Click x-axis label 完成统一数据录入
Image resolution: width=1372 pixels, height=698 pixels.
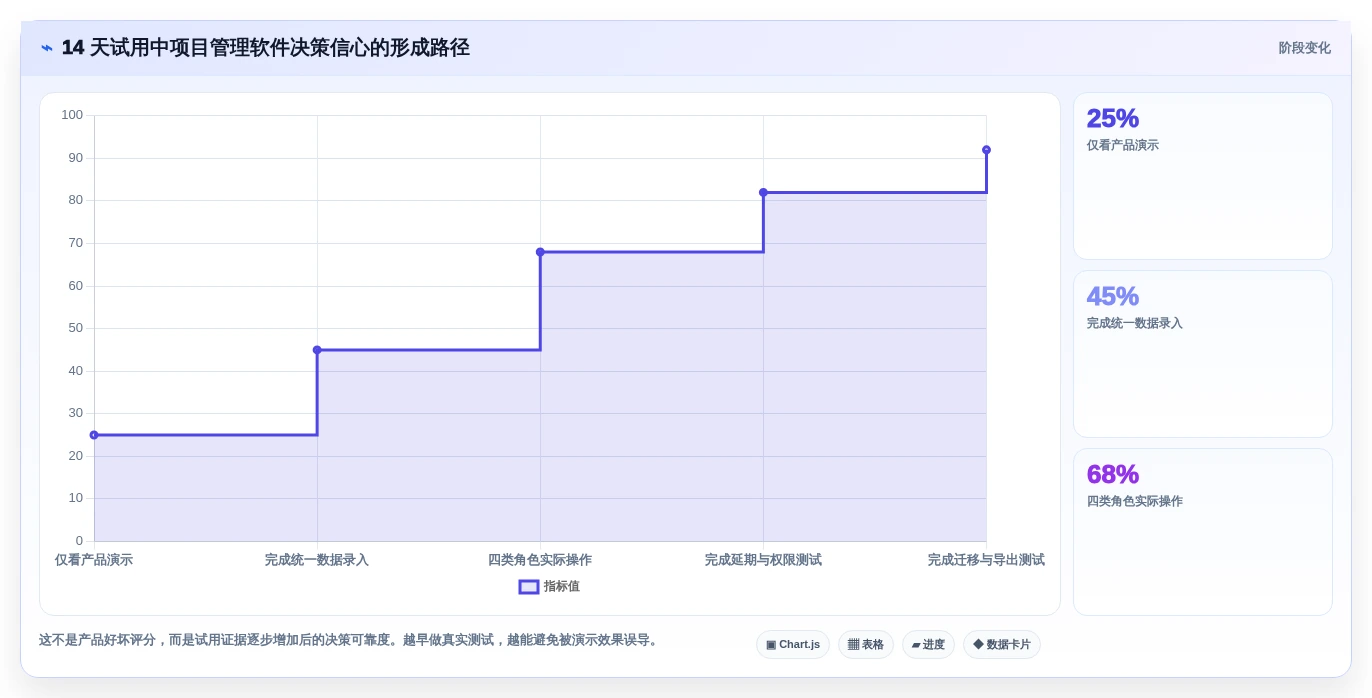tap(317, 560)
